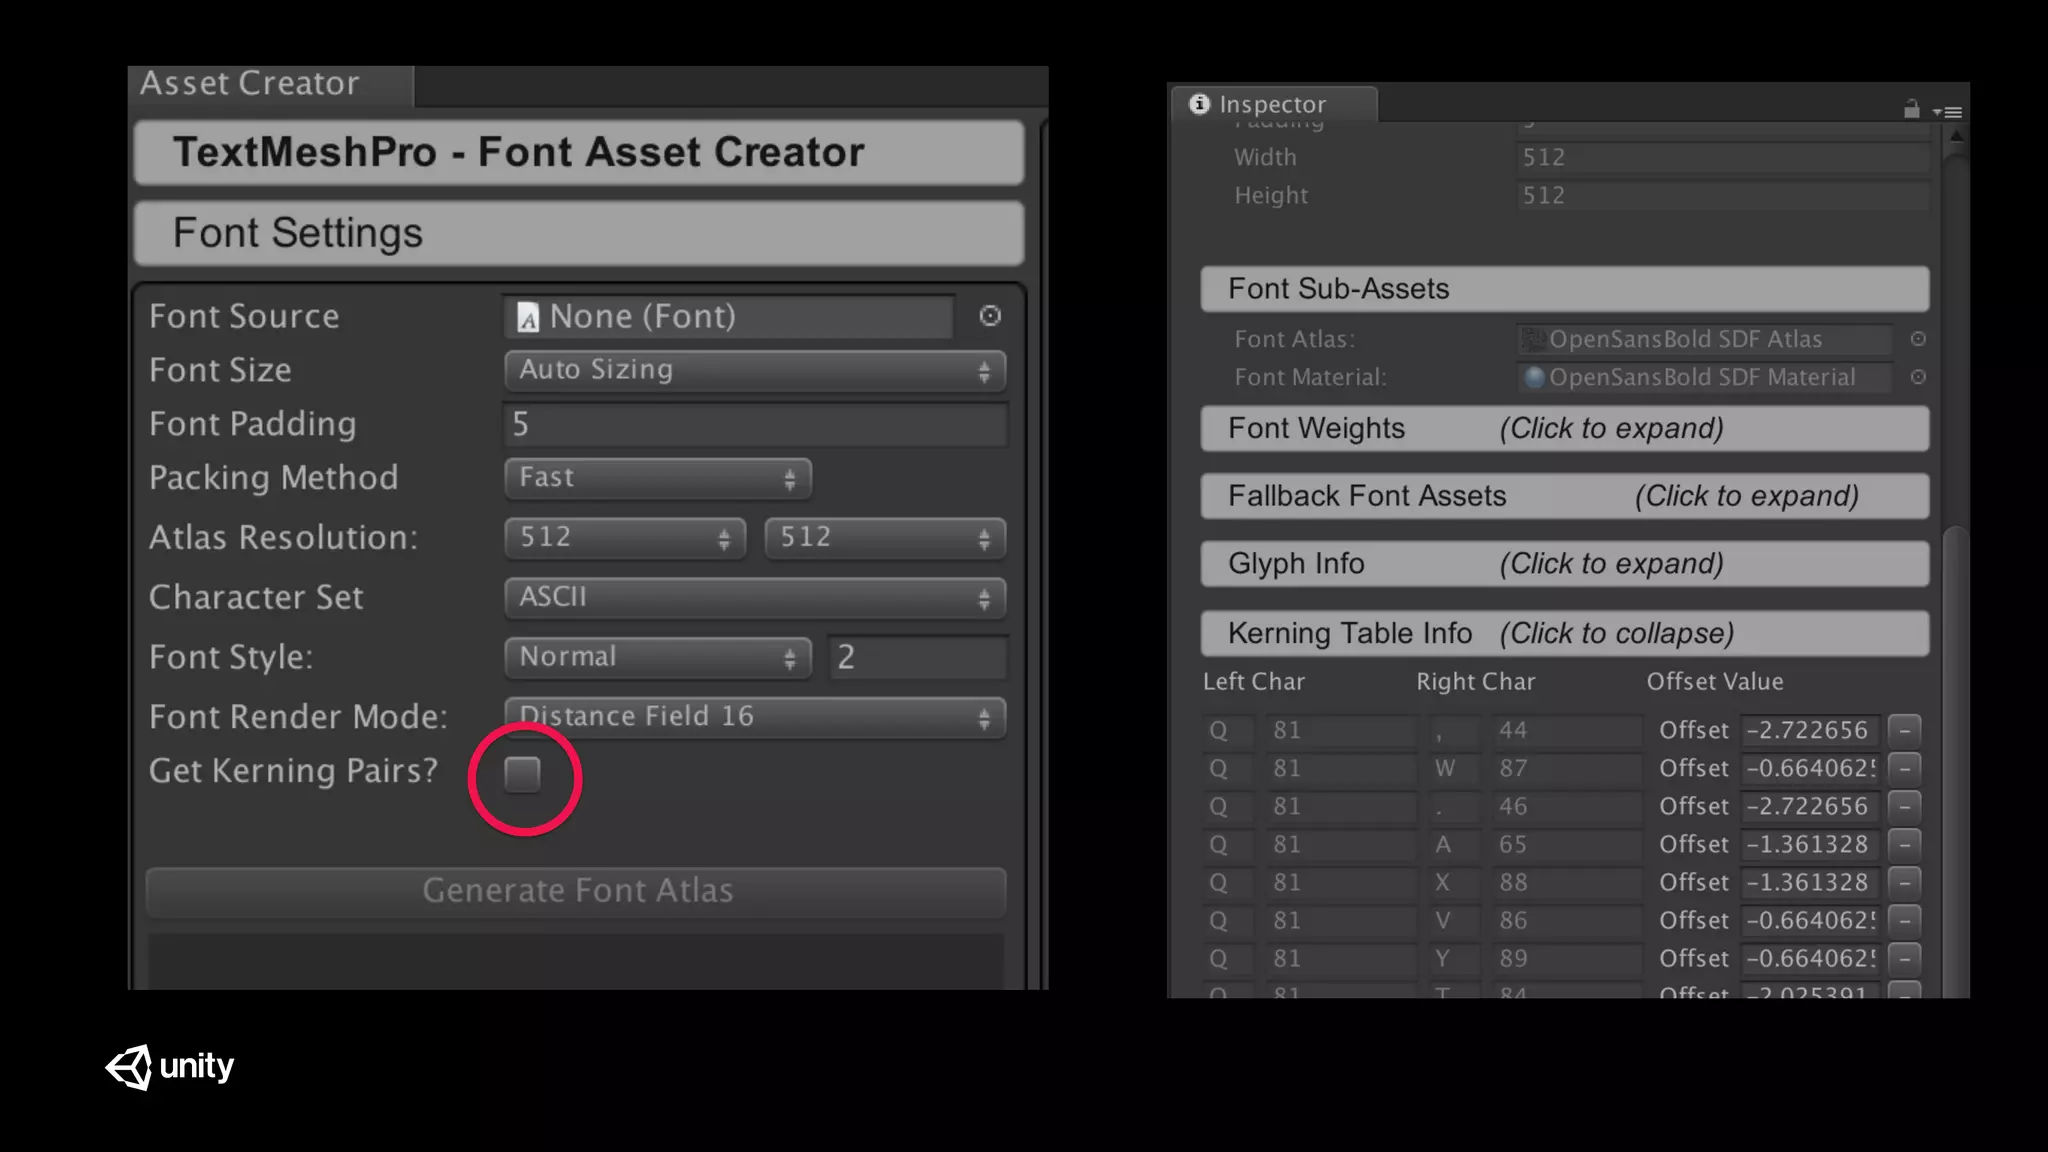Remove kerning pair Q and comma
The height and width of the screenshot is (1152, 2048).
click(x=1905, y=730)
